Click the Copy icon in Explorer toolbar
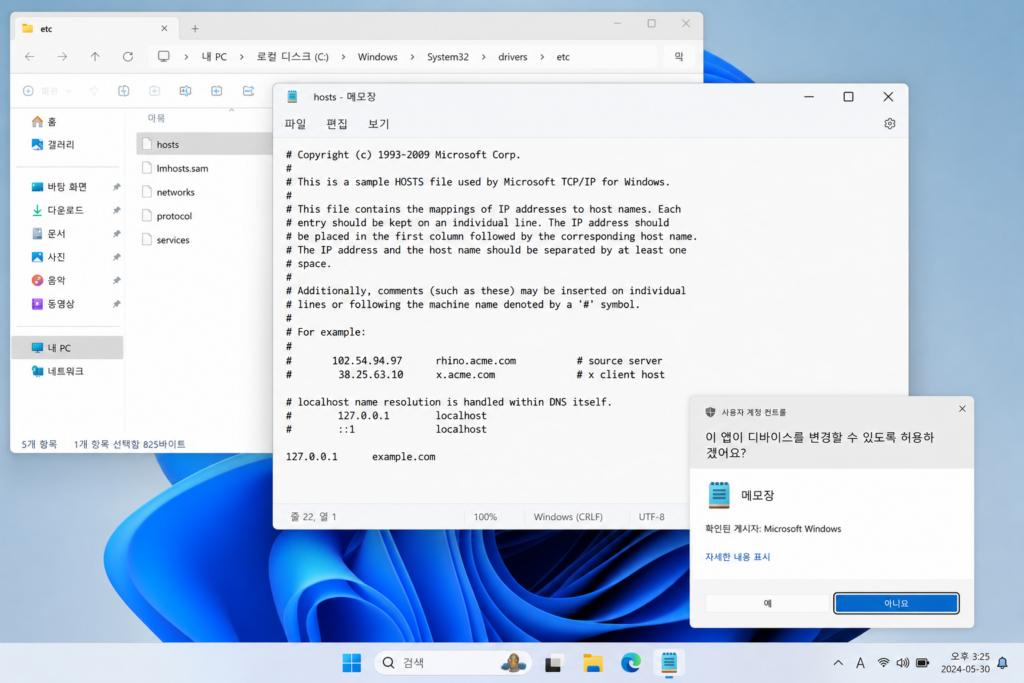The height and width of the screenshot is (683, 1024). [x=123, y=91]
